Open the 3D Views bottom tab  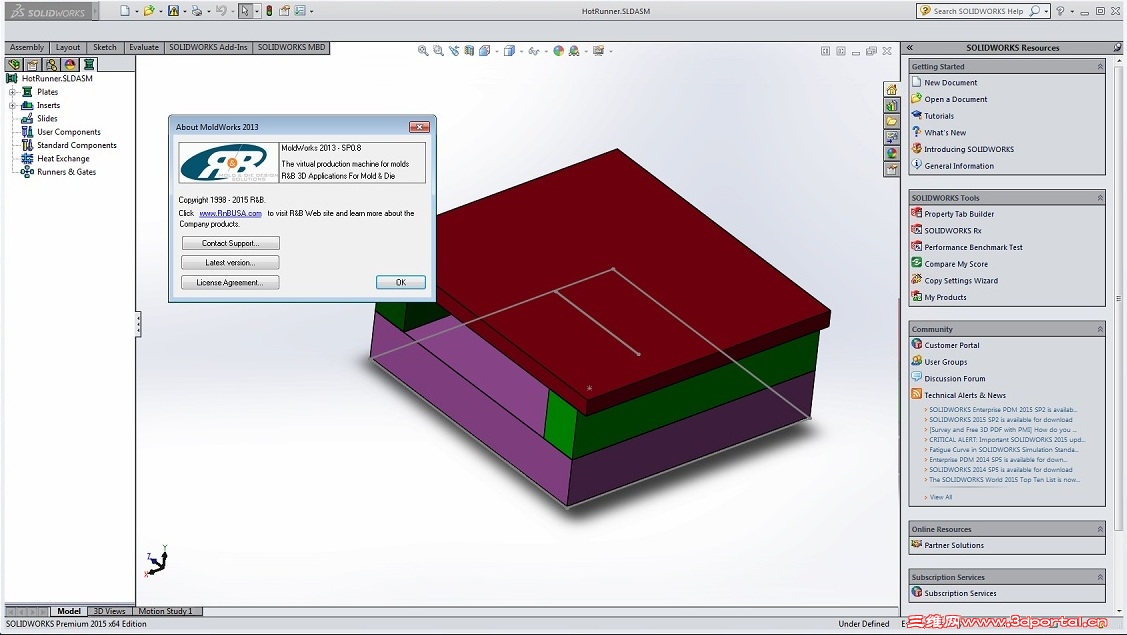(x=109, y=611)
